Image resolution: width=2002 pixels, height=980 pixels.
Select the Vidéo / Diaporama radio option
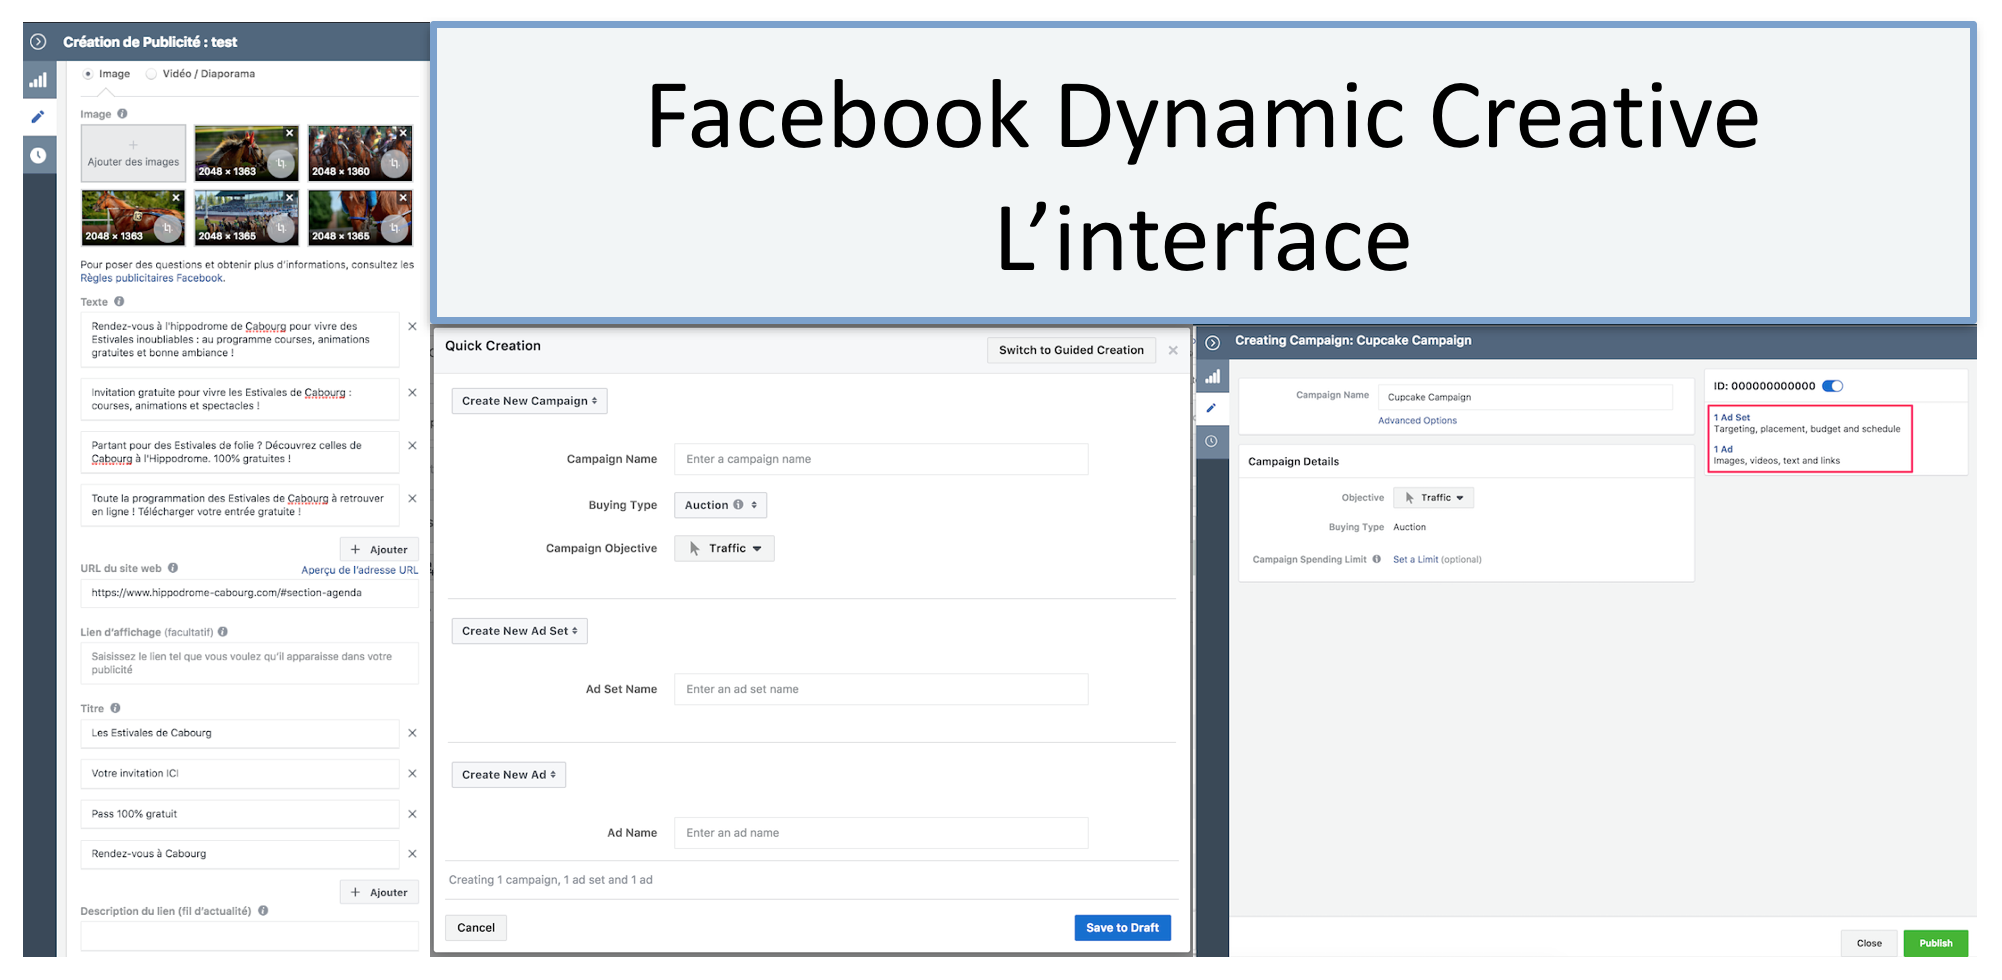coord(151,74)
